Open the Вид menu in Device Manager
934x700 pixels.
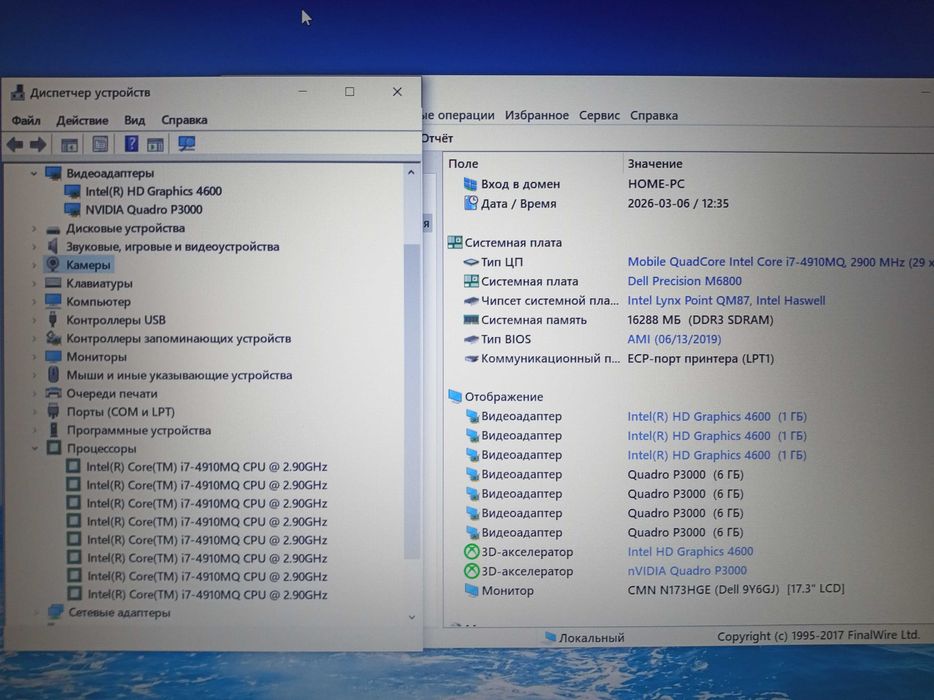click(135, 120)
